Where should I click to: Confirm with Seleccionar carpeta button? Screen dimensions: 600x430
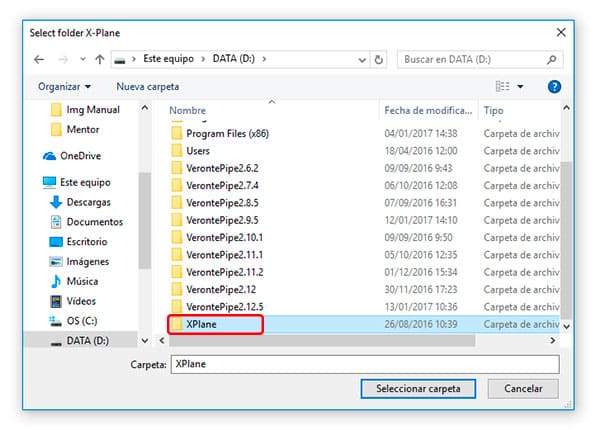418,389
